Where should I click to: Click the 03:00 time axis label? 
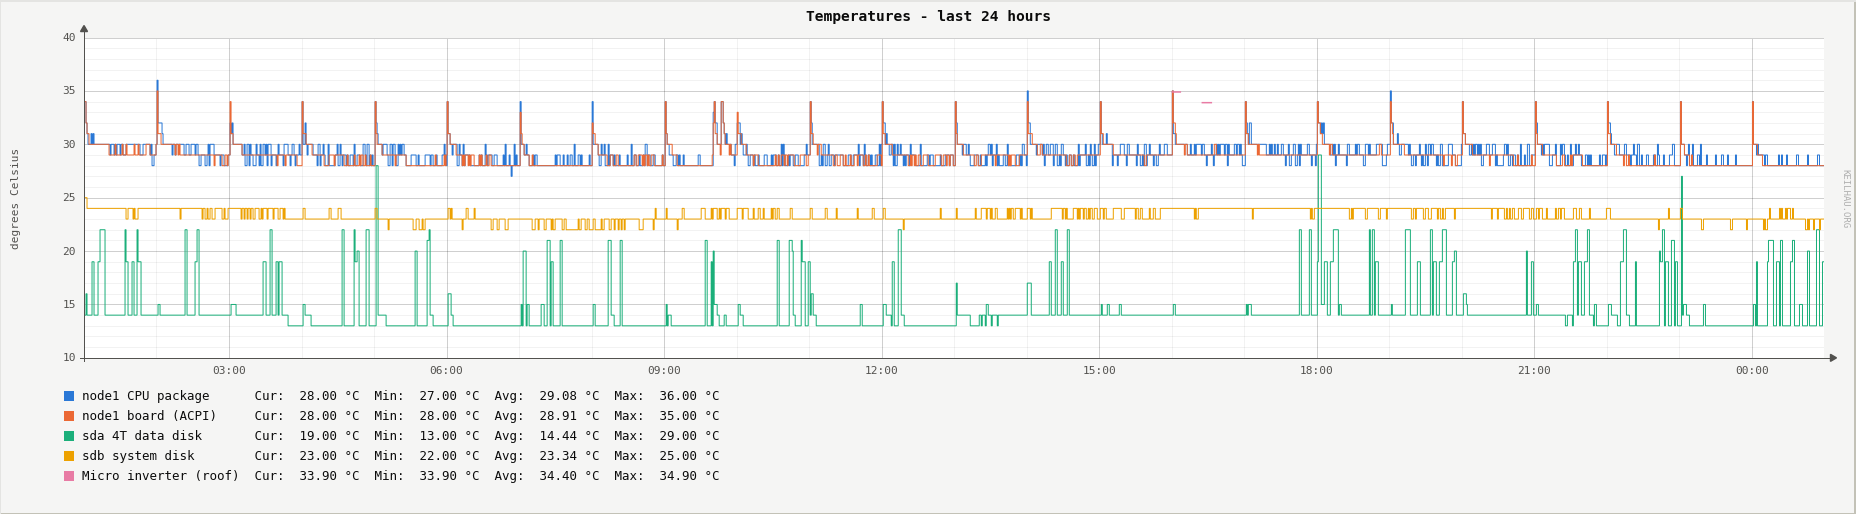229,371
